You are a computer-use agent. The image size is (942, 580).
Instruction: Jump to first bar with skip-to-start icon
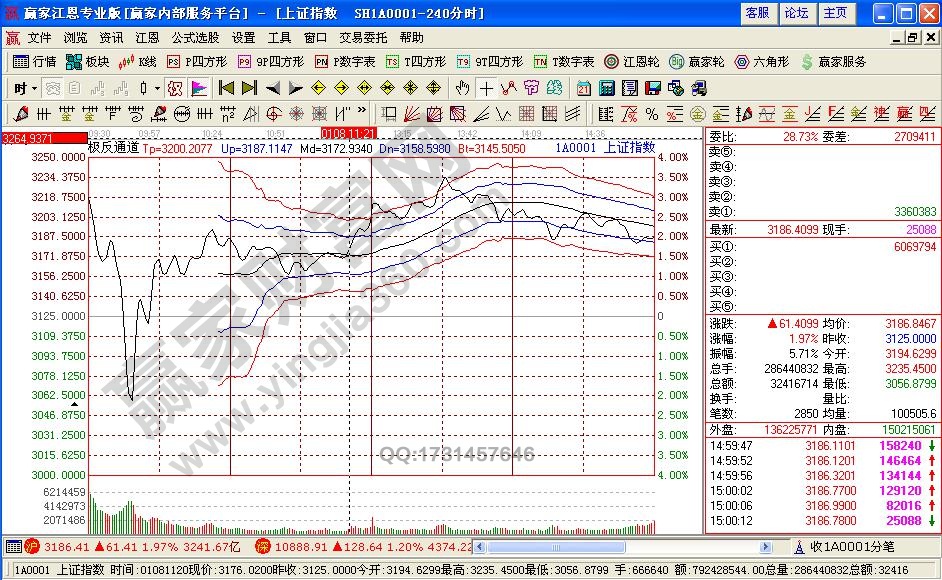tap(226, 88)
